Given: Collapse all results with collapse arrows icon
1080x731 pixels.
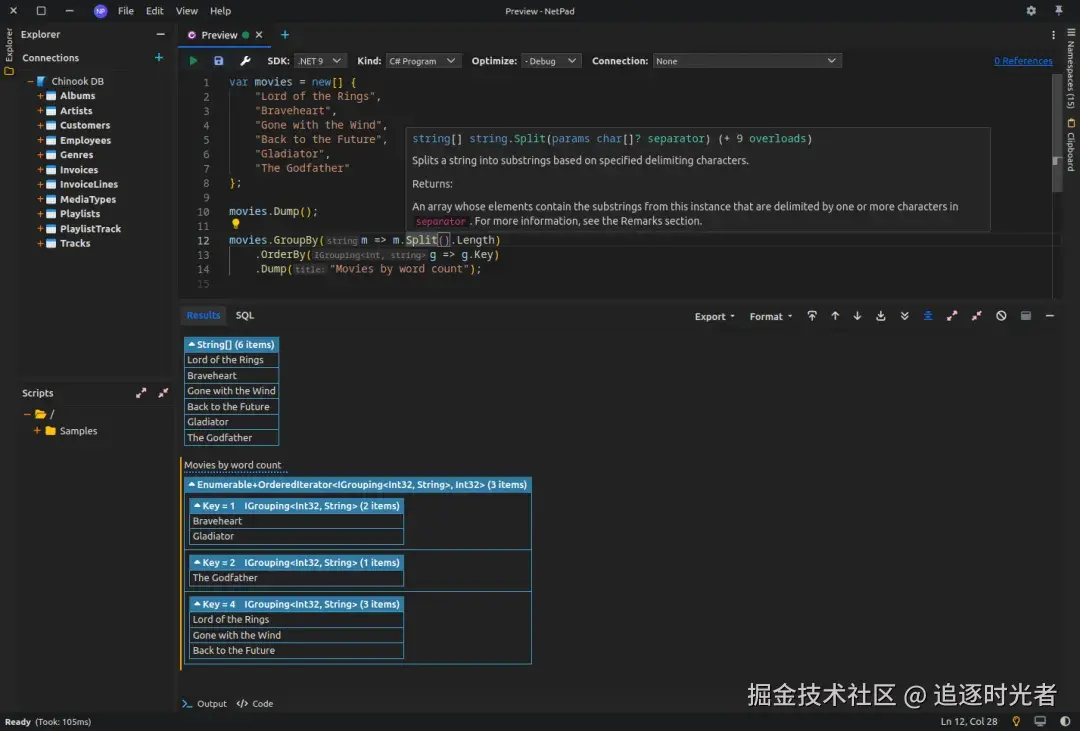Looking at the screenshot, I should (977, 316).
